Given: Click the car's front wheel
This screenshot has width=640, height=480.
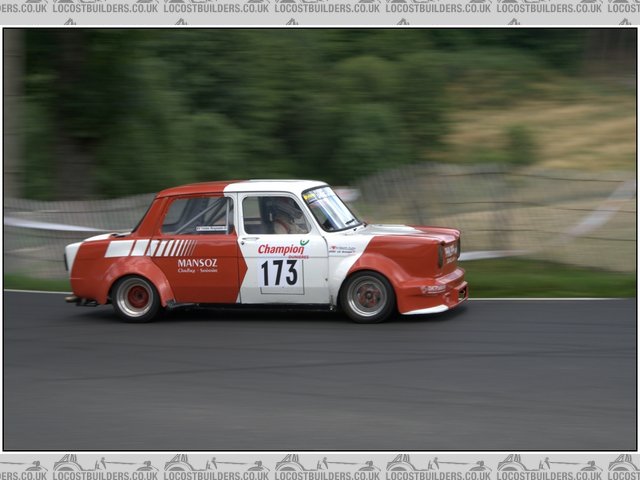Looking at the screenshot, I should tap(366, 296).
